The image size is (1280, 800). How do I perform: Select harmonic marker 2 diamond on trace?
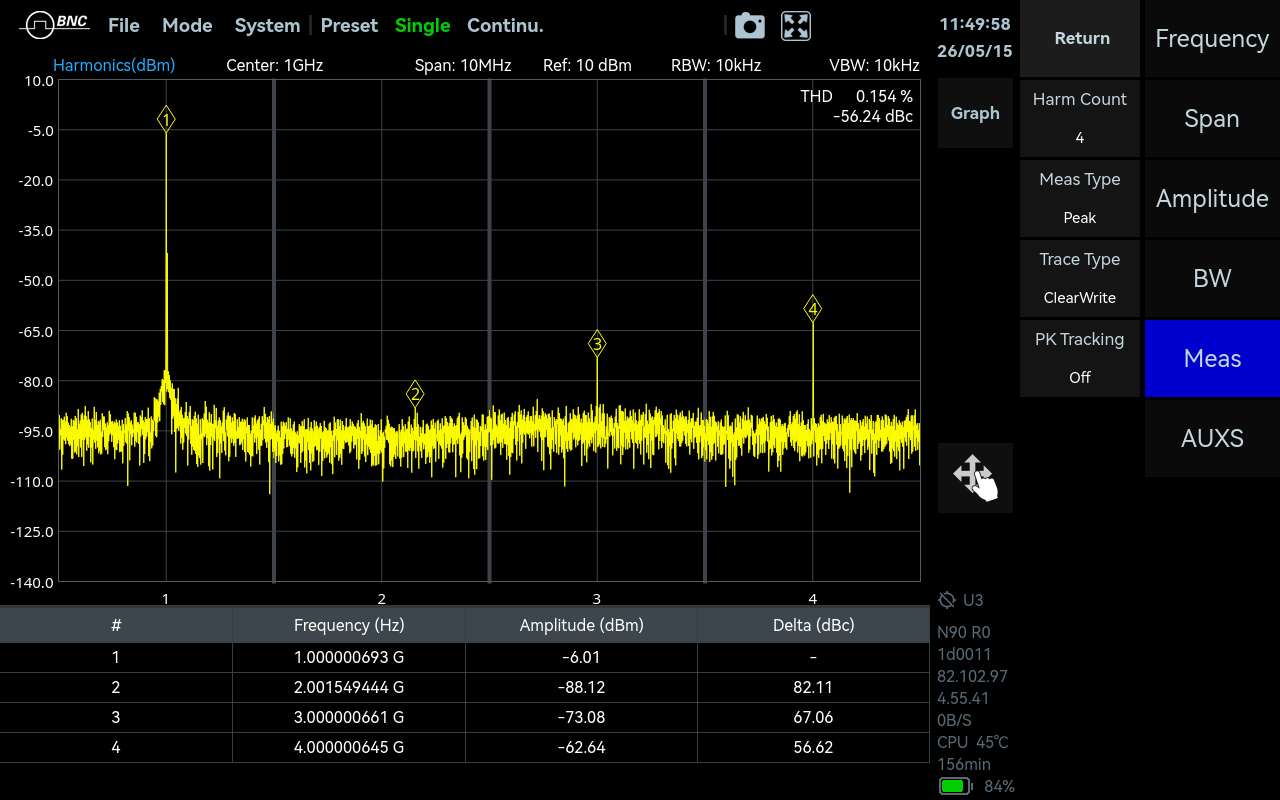click(x=415, y=394)
